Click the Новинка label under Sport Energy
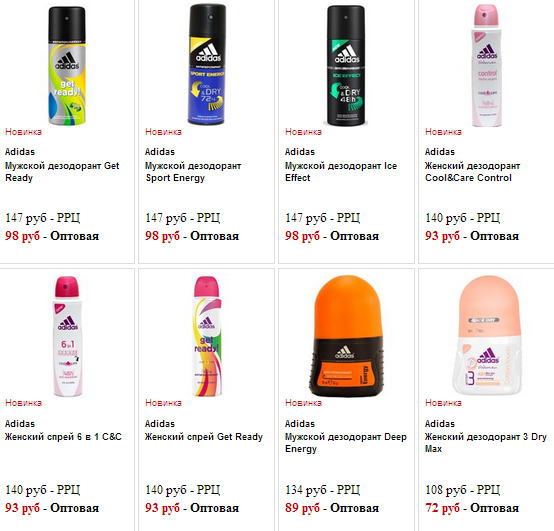 pyautogui.click(x=163, y=132)
